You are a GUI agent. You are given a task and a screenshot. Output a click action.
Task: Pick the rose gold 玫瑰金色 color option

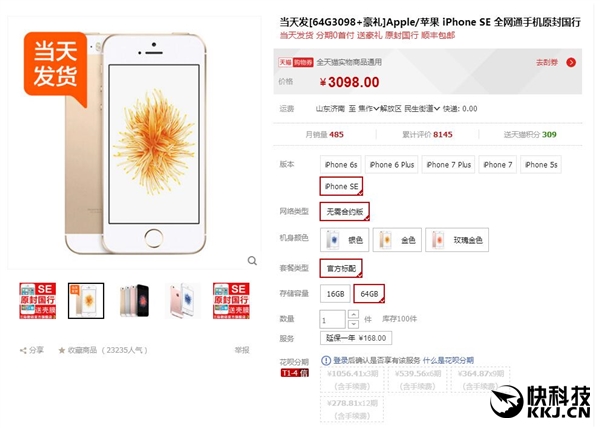(x=457, y=240)
